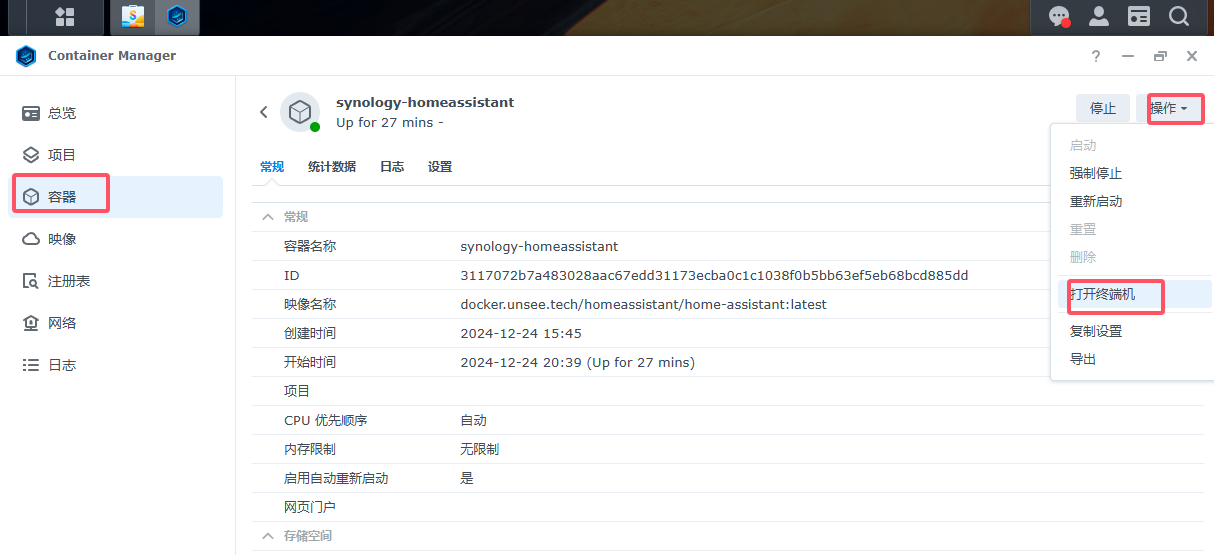The width and height of the screenshot is (1214, 555).
Task: Switch to Container Manager taskbar icon
Action: point(177,16)
